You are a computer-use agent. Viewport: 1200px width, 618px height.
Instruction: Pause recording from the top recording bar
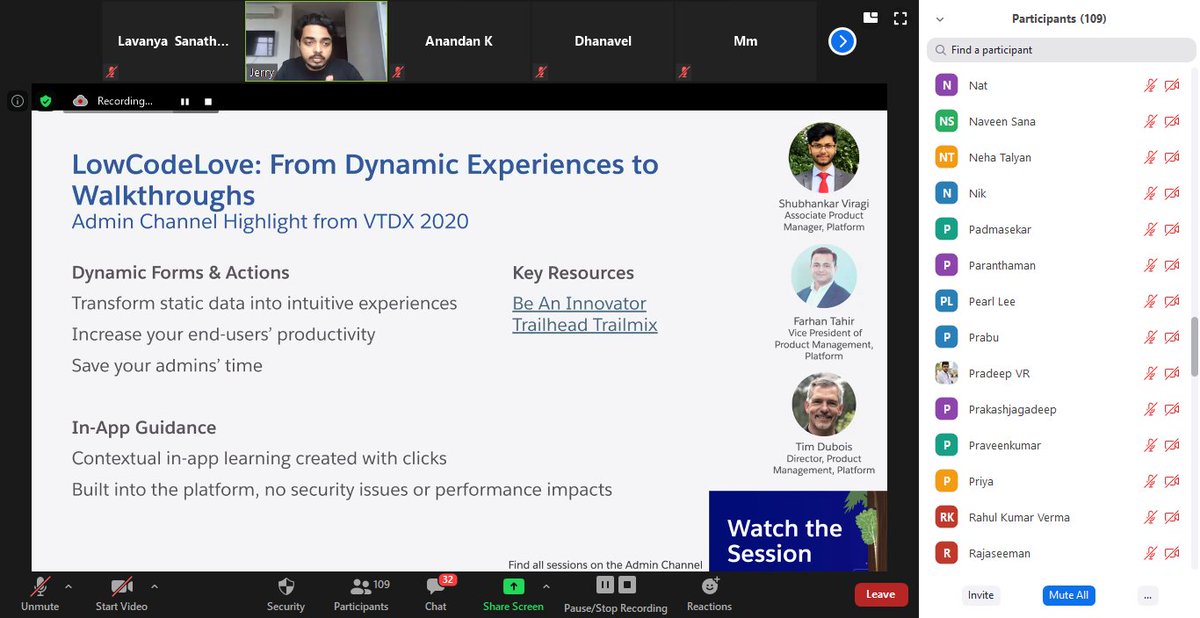point(185,101)
